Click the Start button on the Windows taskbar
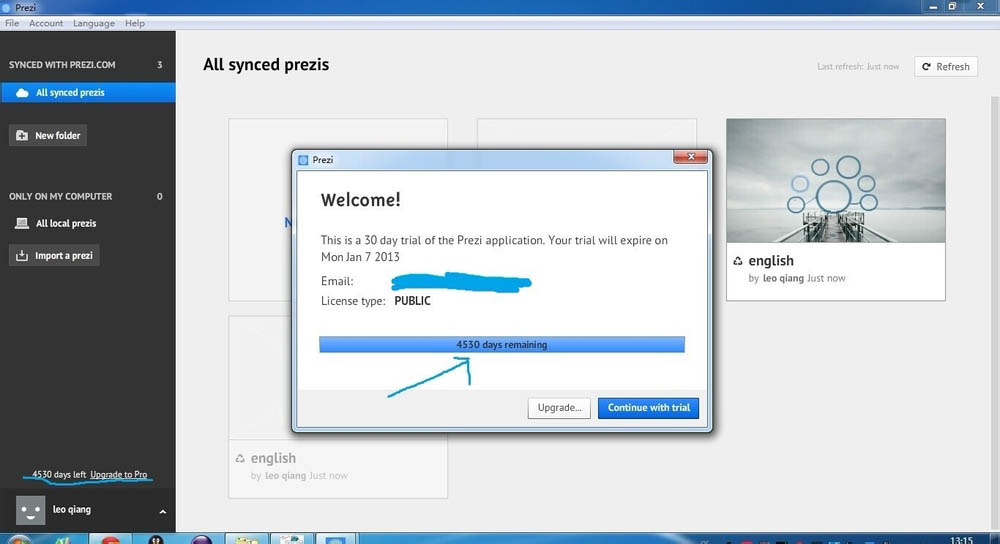This screenshot has width=1000, height=544. click(x=19, y=540)
